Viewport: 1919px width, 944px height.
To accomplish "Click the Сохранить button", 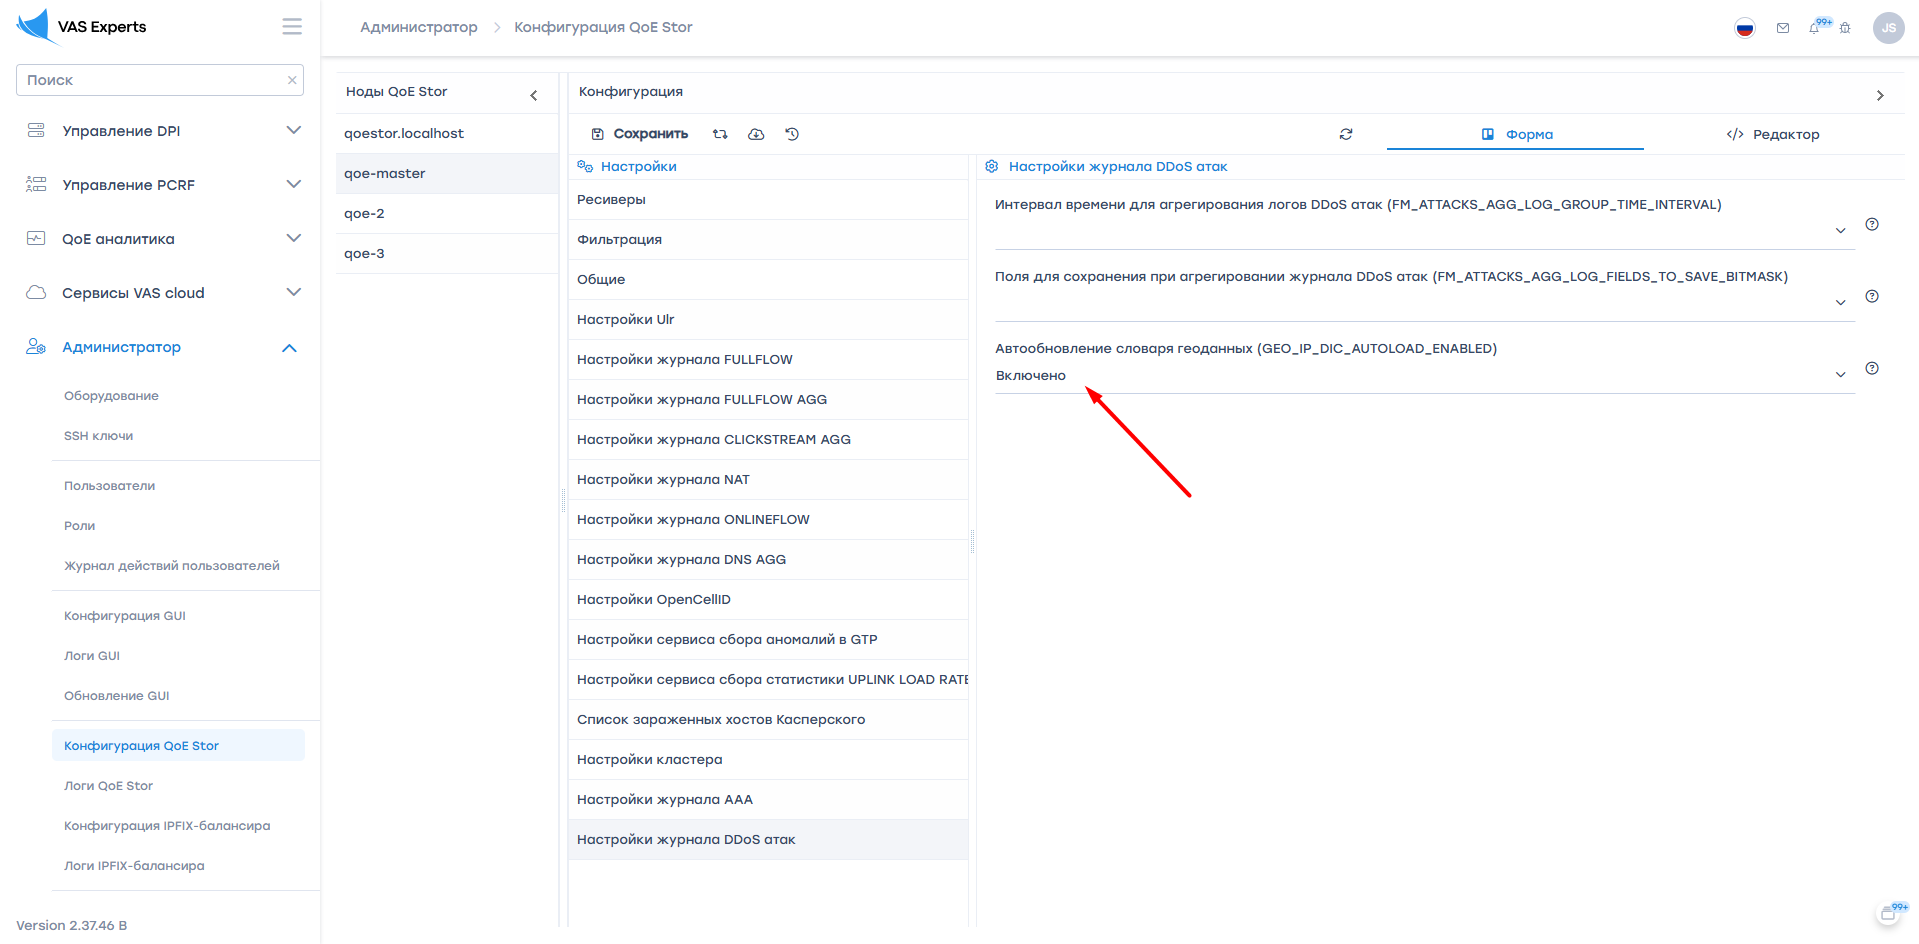I will [640, 134].
